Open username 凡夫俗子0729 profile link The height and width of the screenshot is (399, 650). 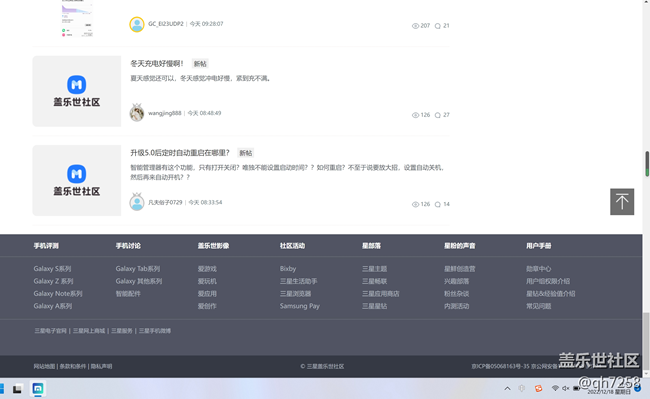coord(165,202)
